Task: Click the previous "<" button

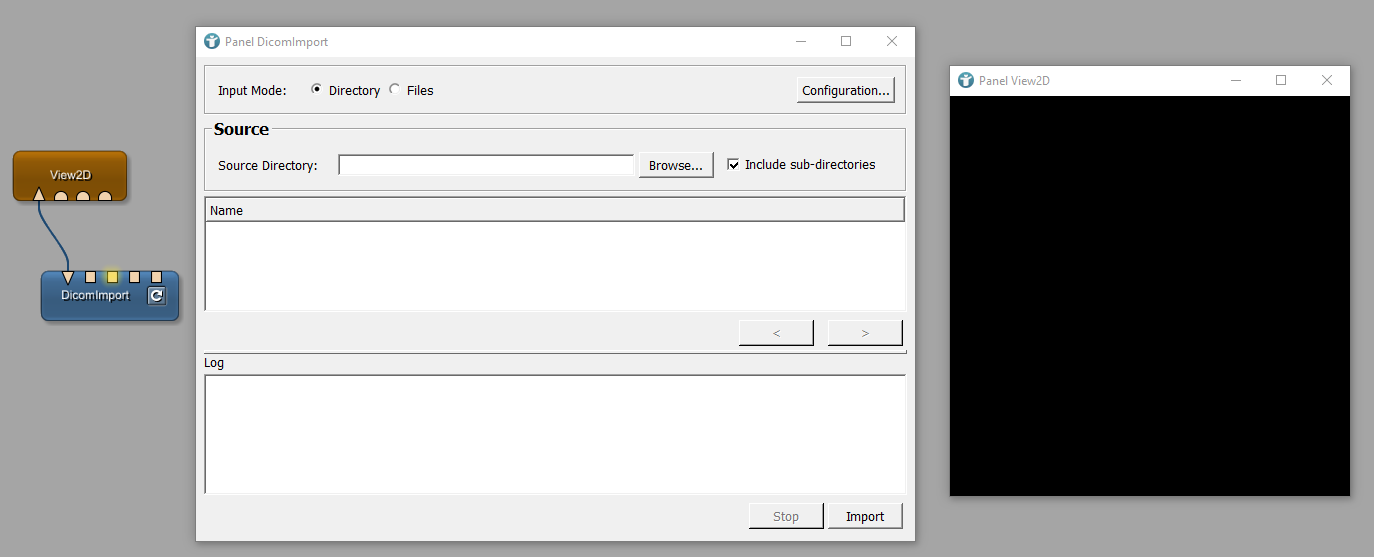Action: point(776,333)
